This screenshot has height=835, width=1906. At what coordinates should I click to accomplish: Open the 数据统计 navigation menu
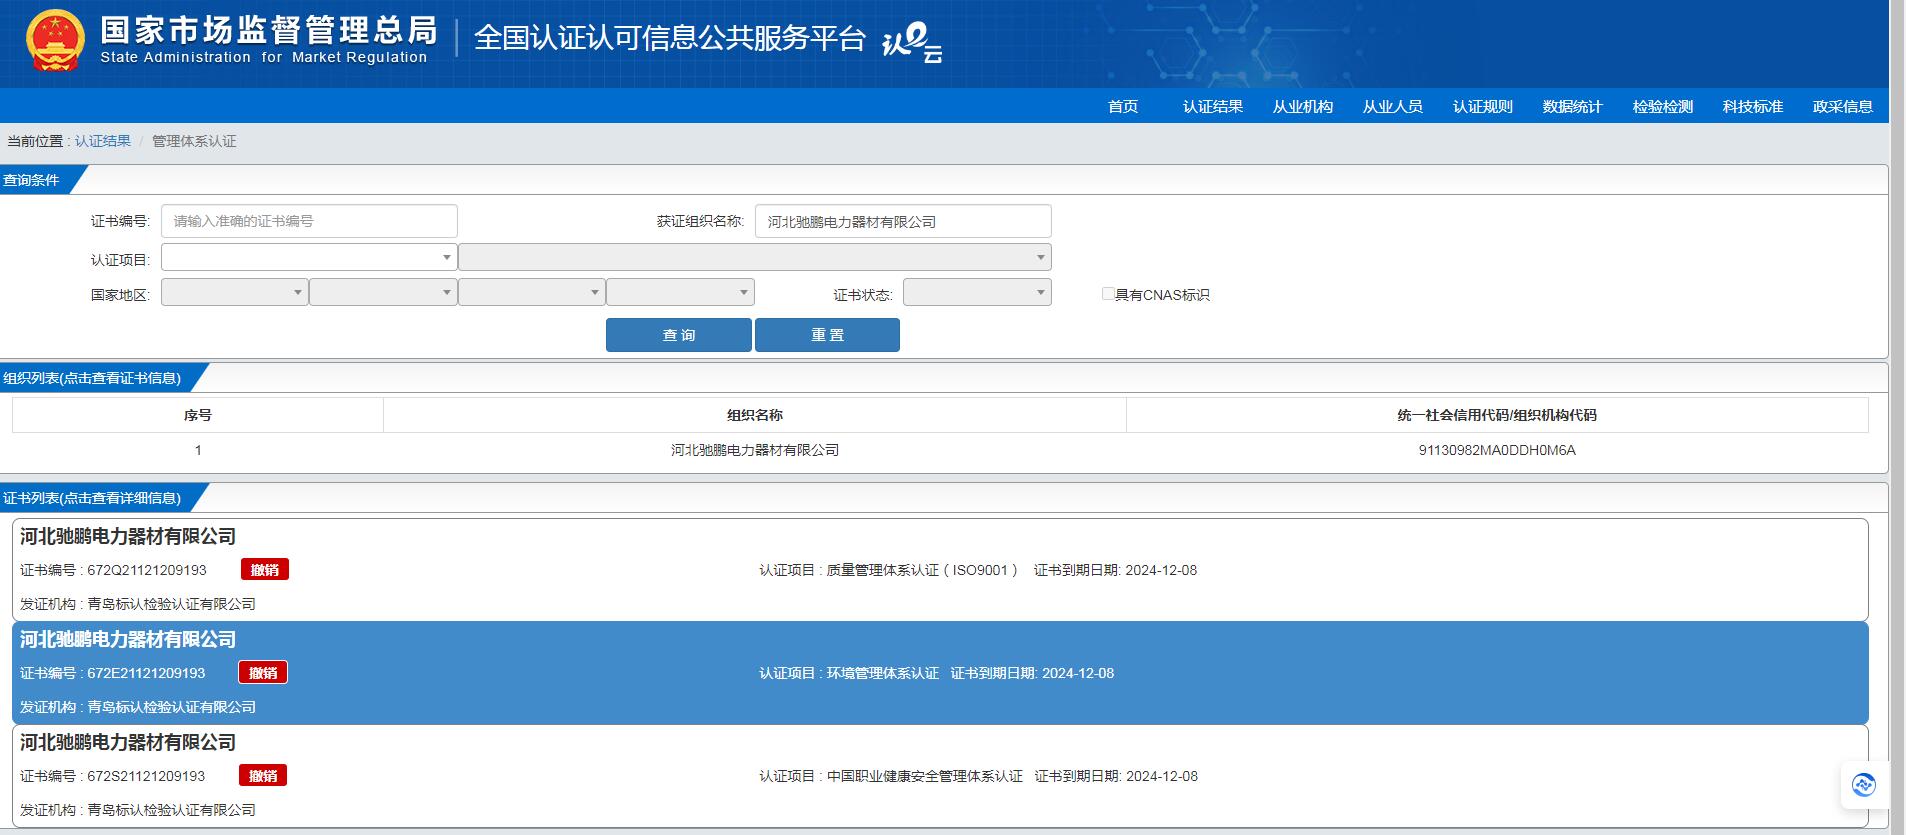tap(1573, 107)
